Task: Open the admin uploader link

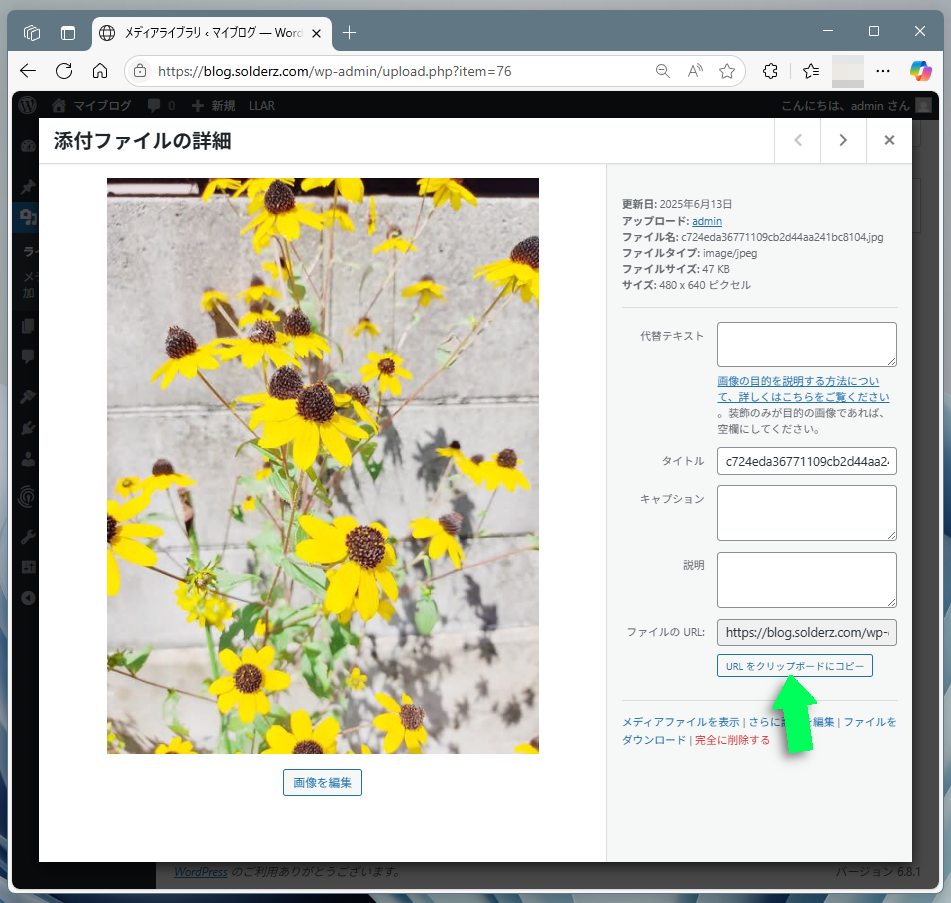Action: (707, 221)
